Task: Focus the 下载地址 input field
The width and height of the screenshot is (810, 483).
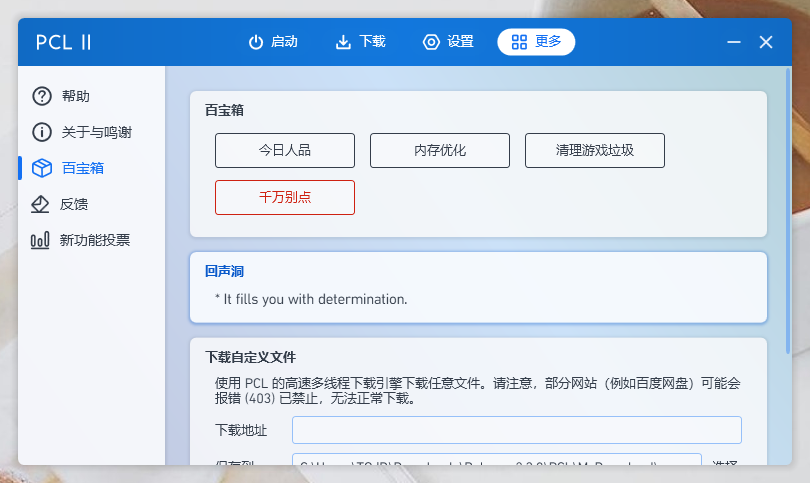Action: [517, 430]
